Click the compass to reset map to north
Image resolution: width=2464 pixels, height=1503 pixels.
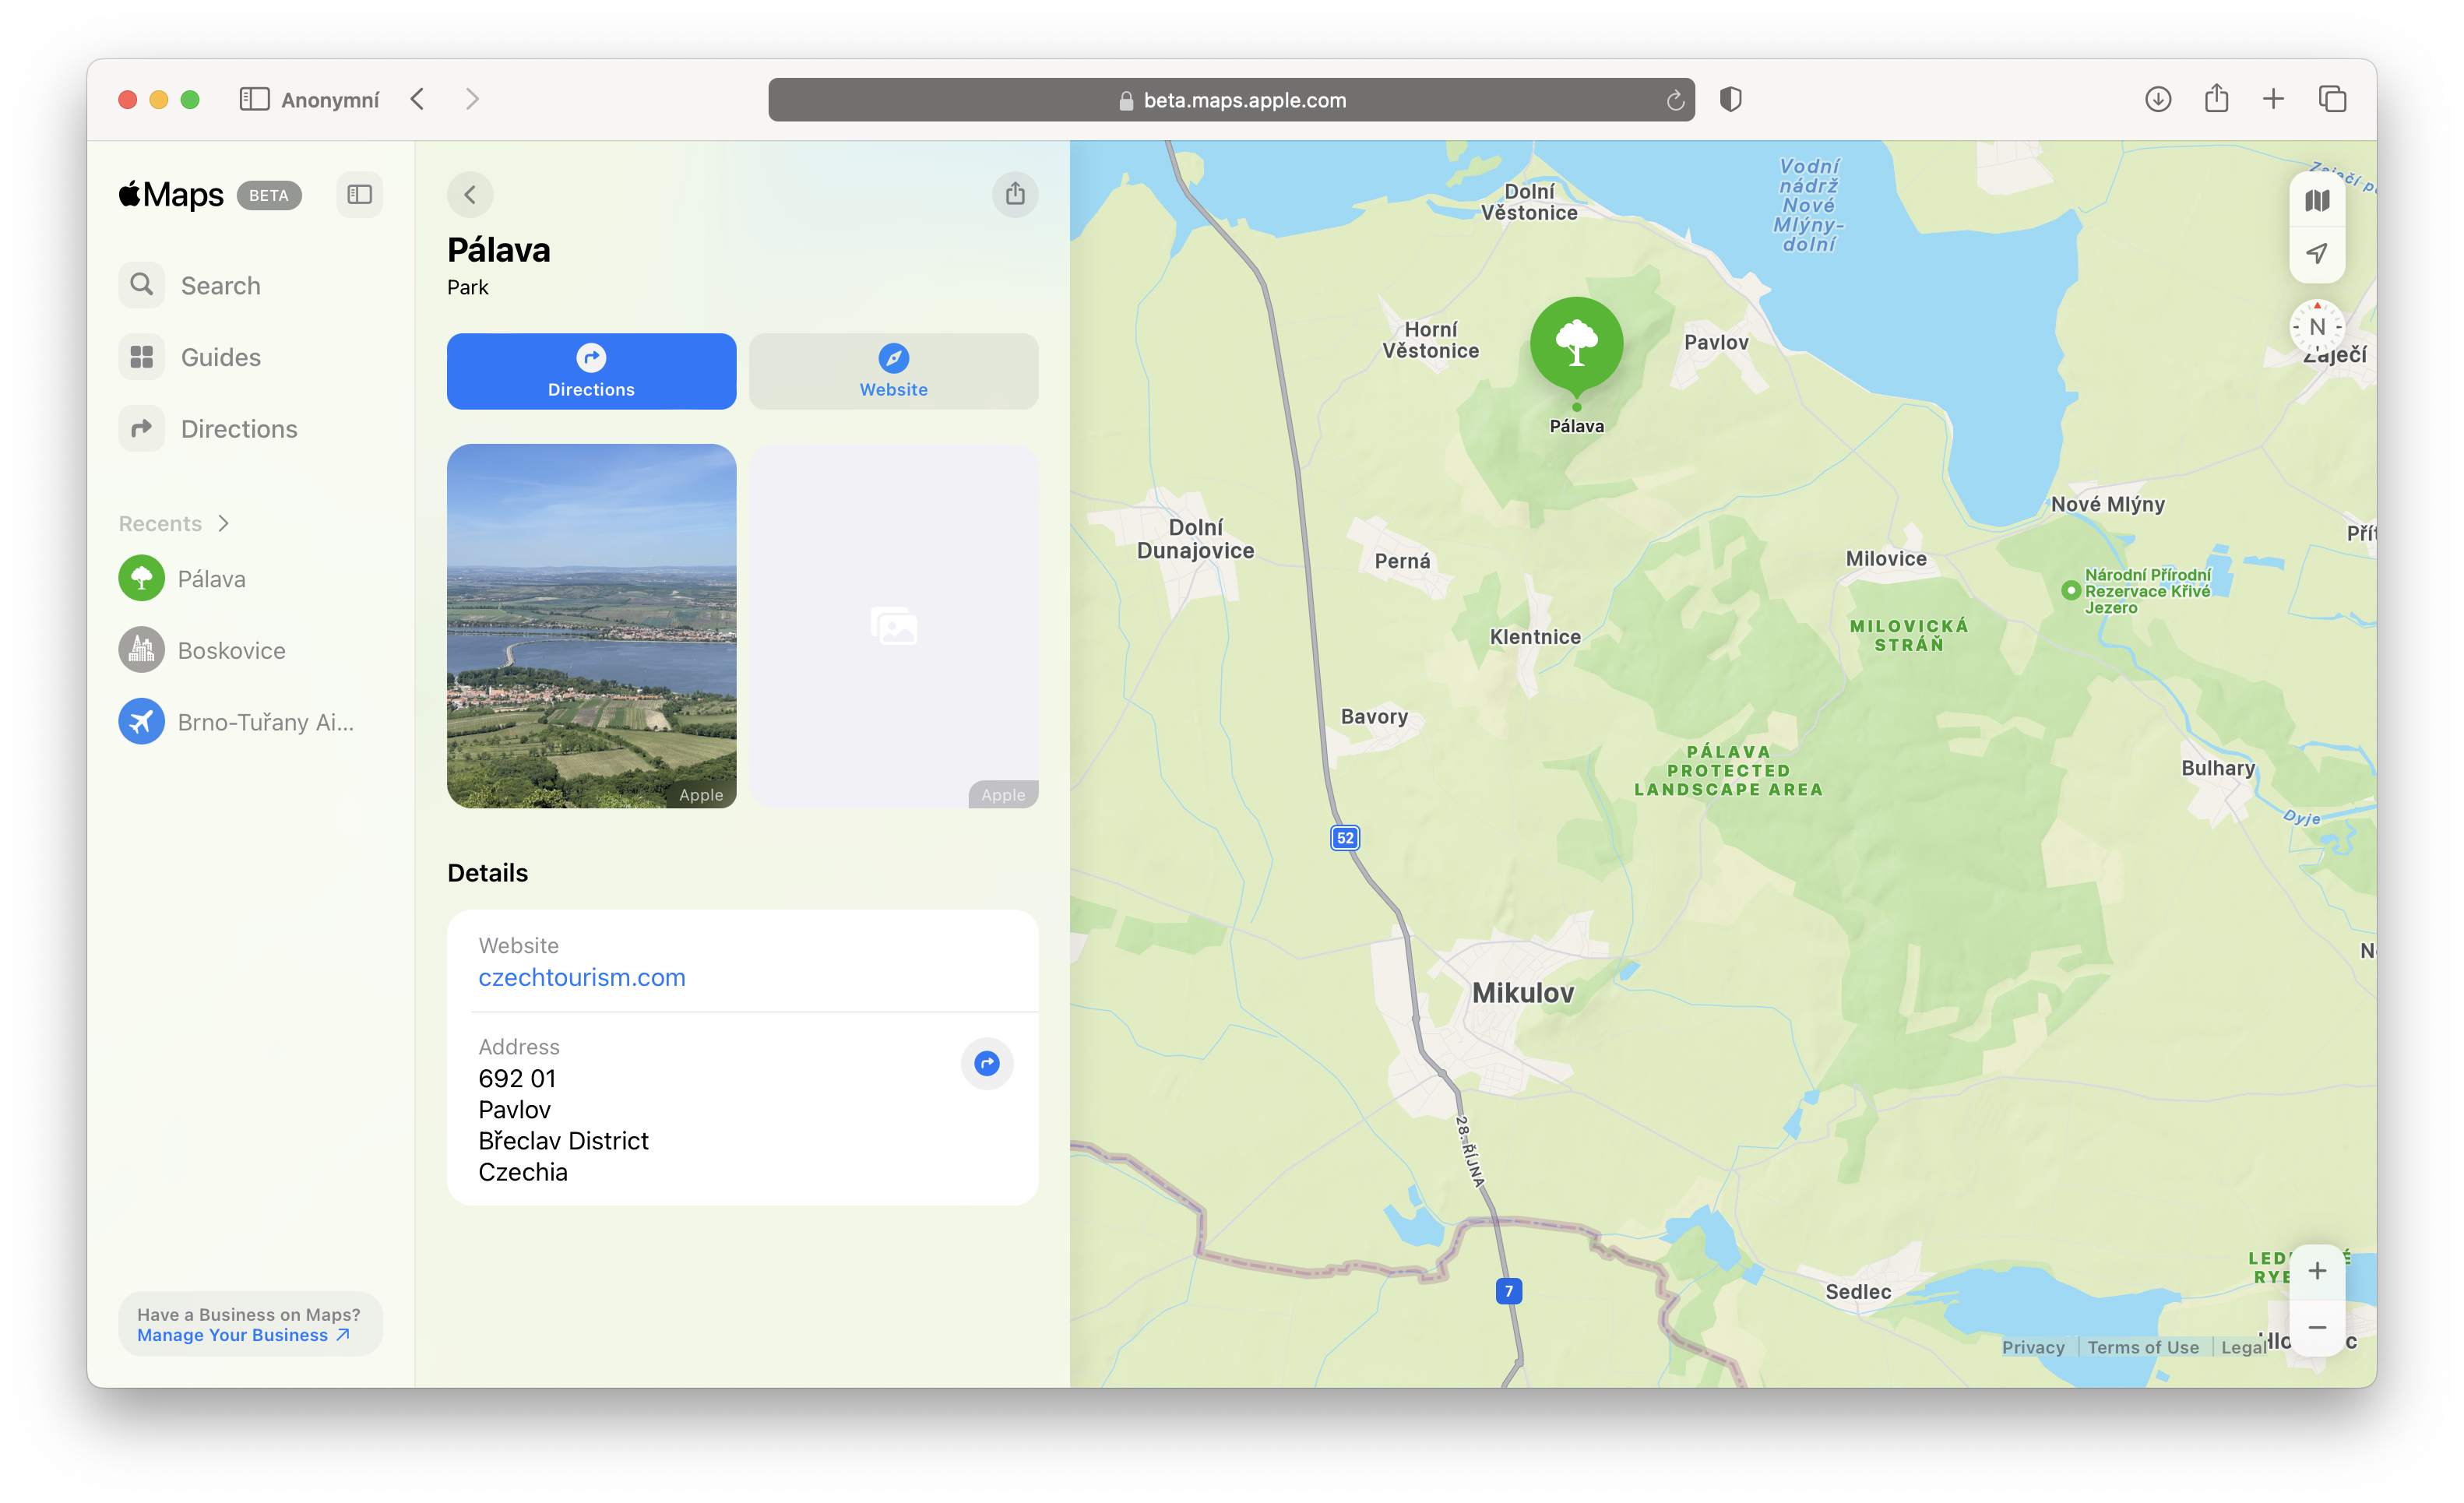[2317, 326]
